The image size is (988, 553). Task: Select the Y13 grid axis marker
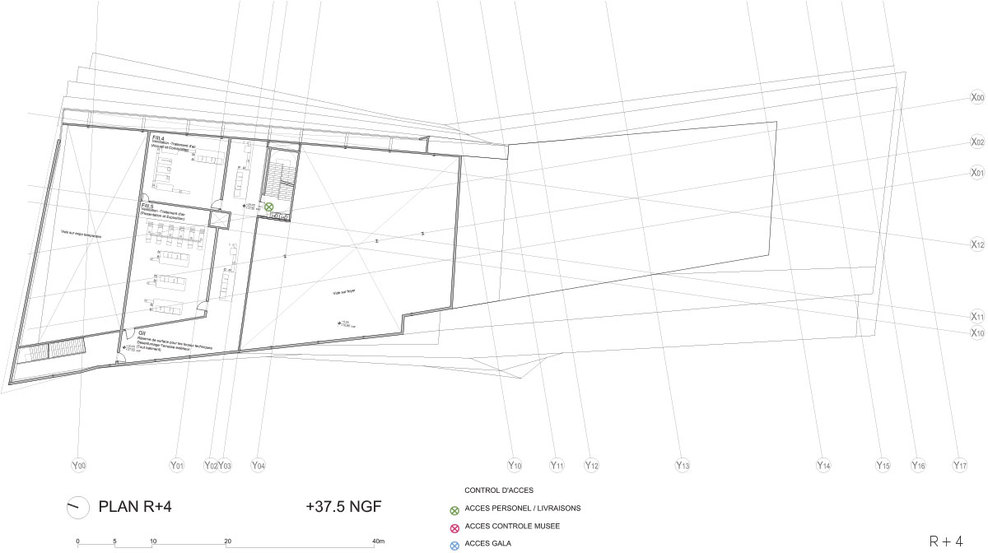coord(682,465)
